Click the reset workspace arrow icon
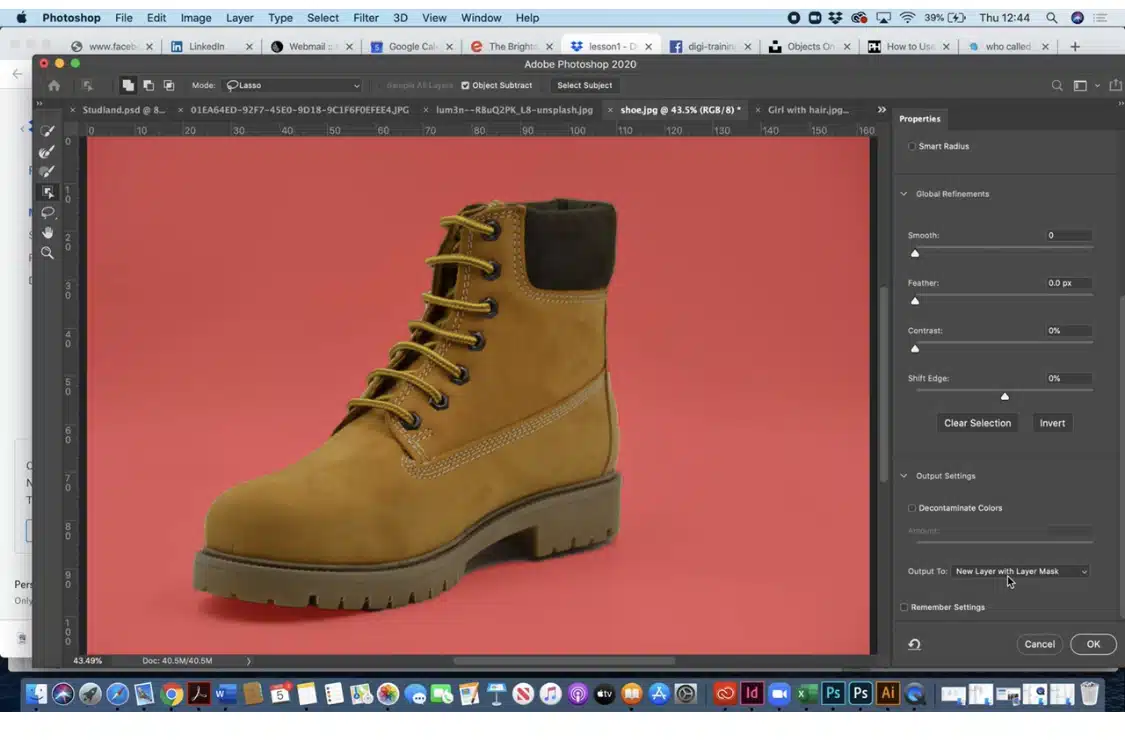1125x746 pixels. [914, 644]
